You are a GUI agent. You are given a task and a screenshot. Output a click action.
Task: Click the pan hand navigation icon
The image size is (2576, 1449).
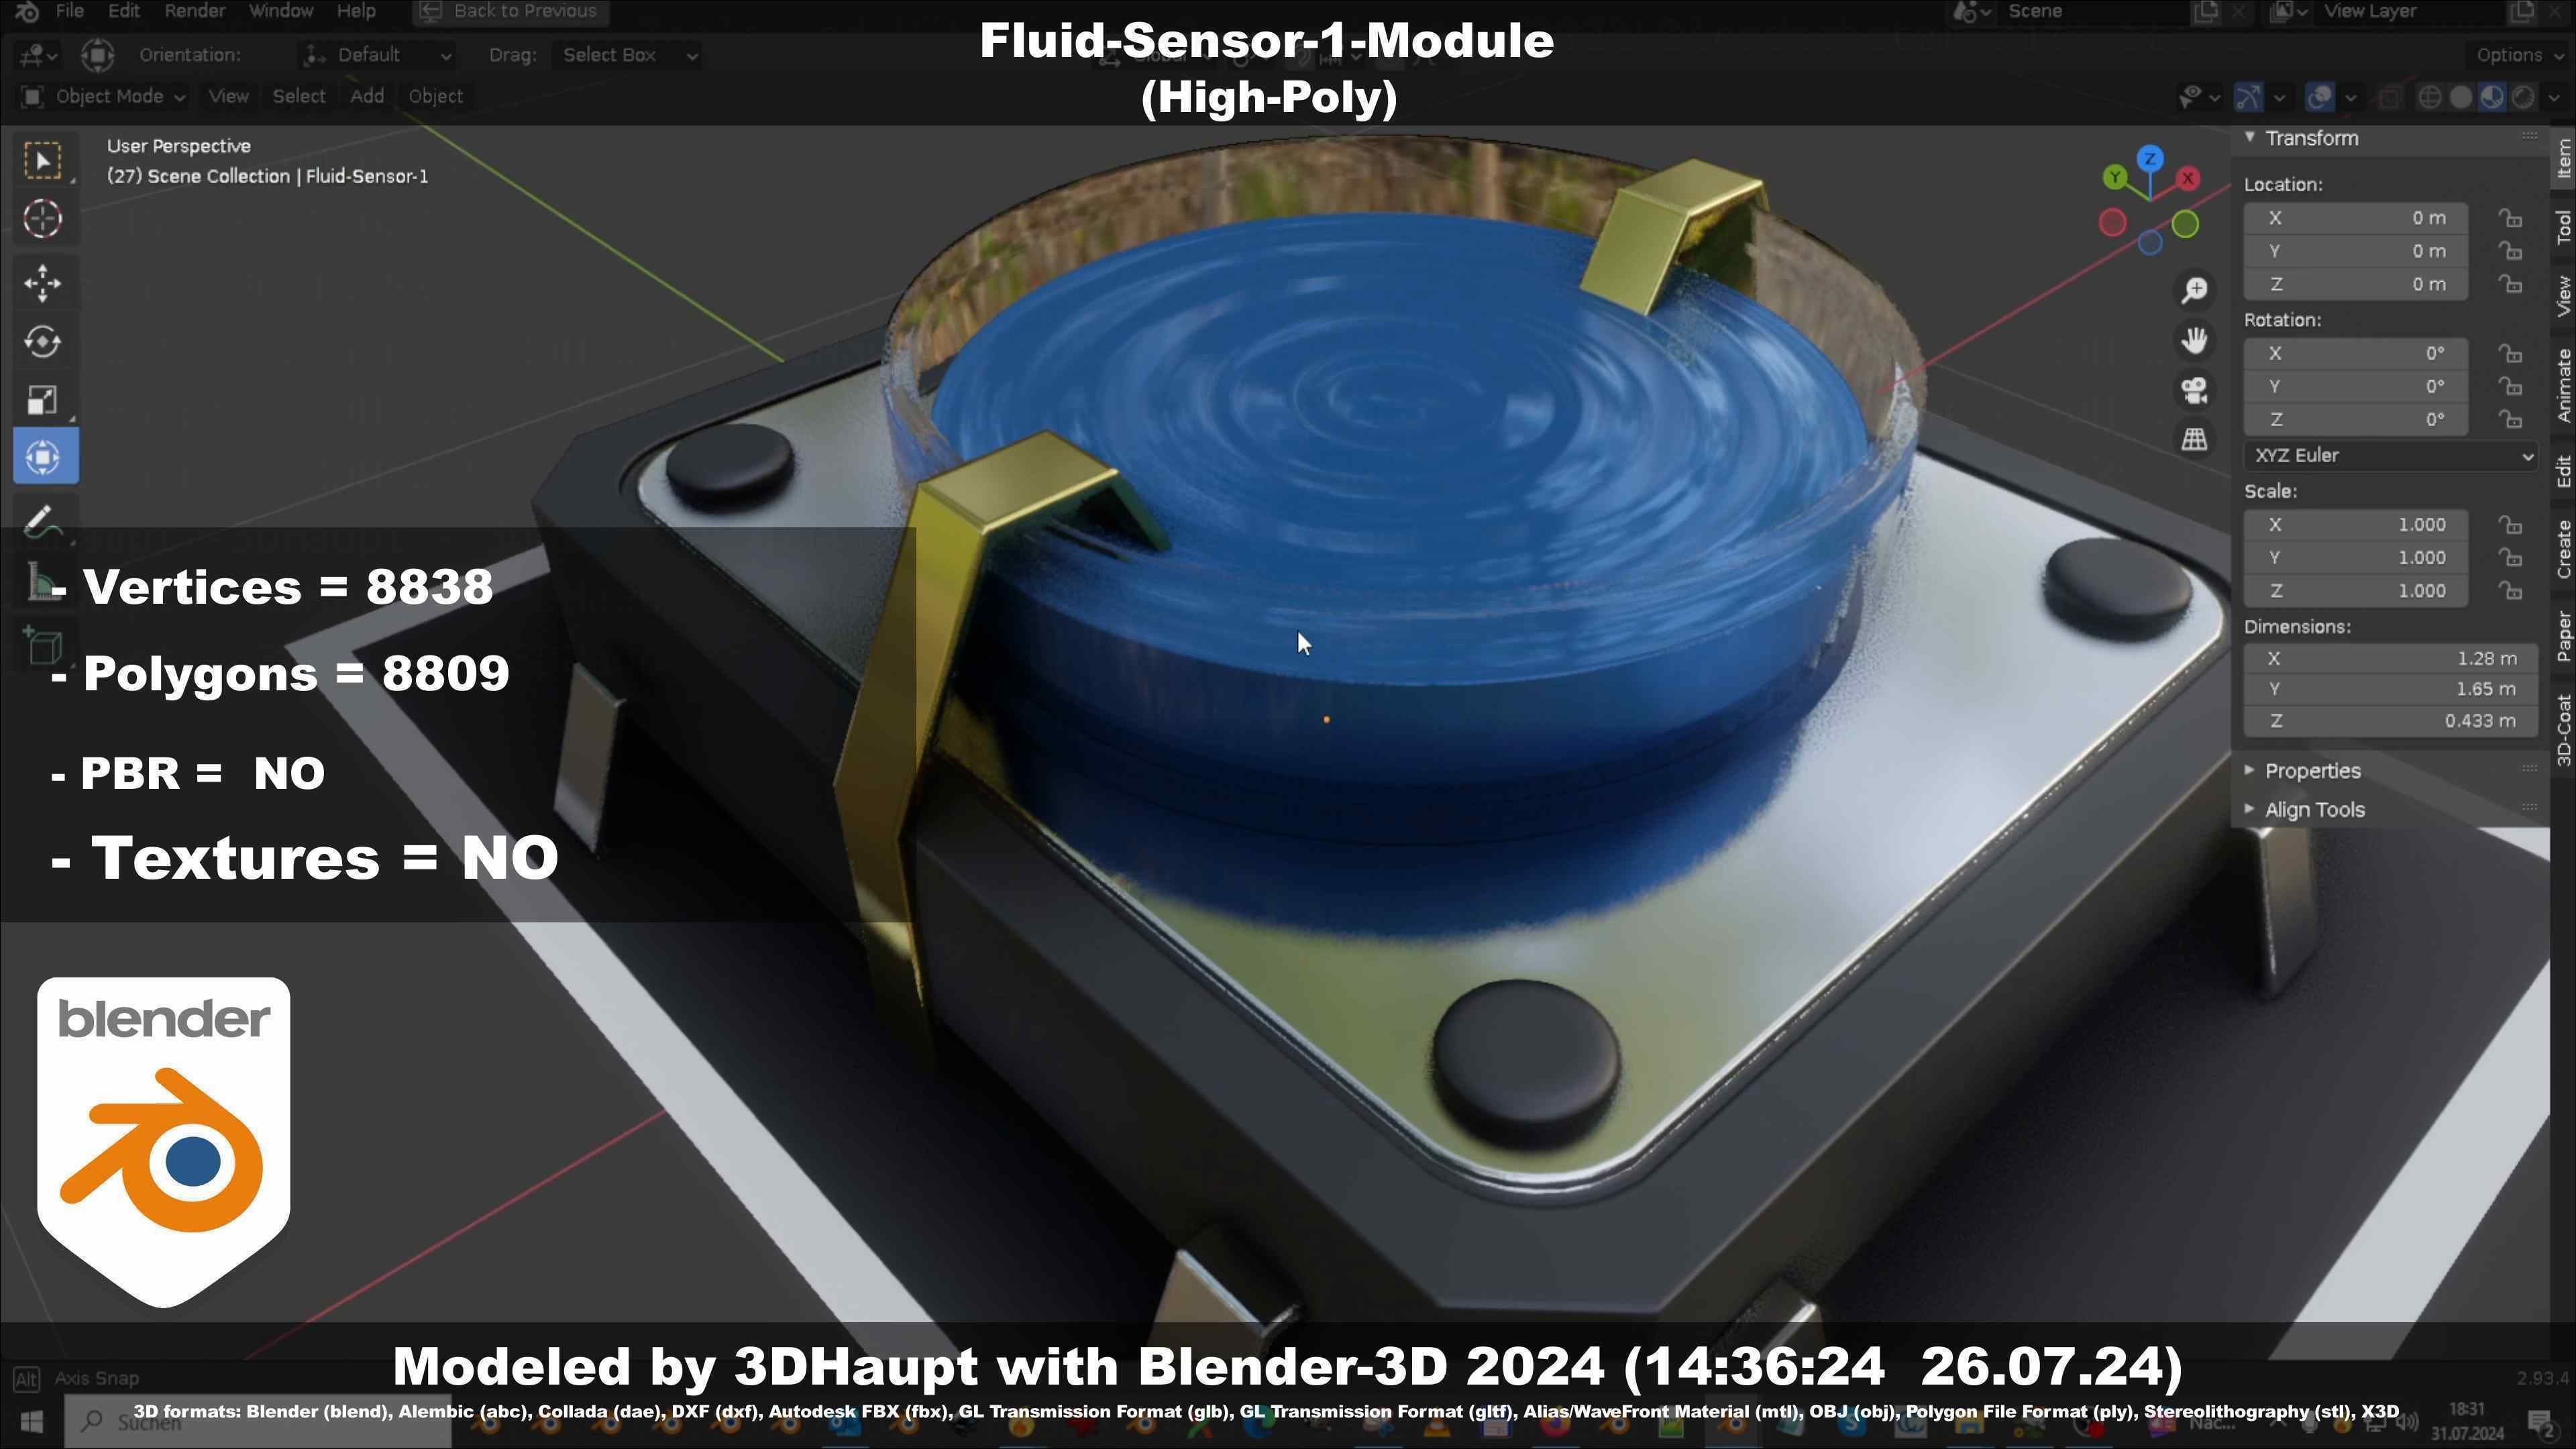pos(2195,341)
